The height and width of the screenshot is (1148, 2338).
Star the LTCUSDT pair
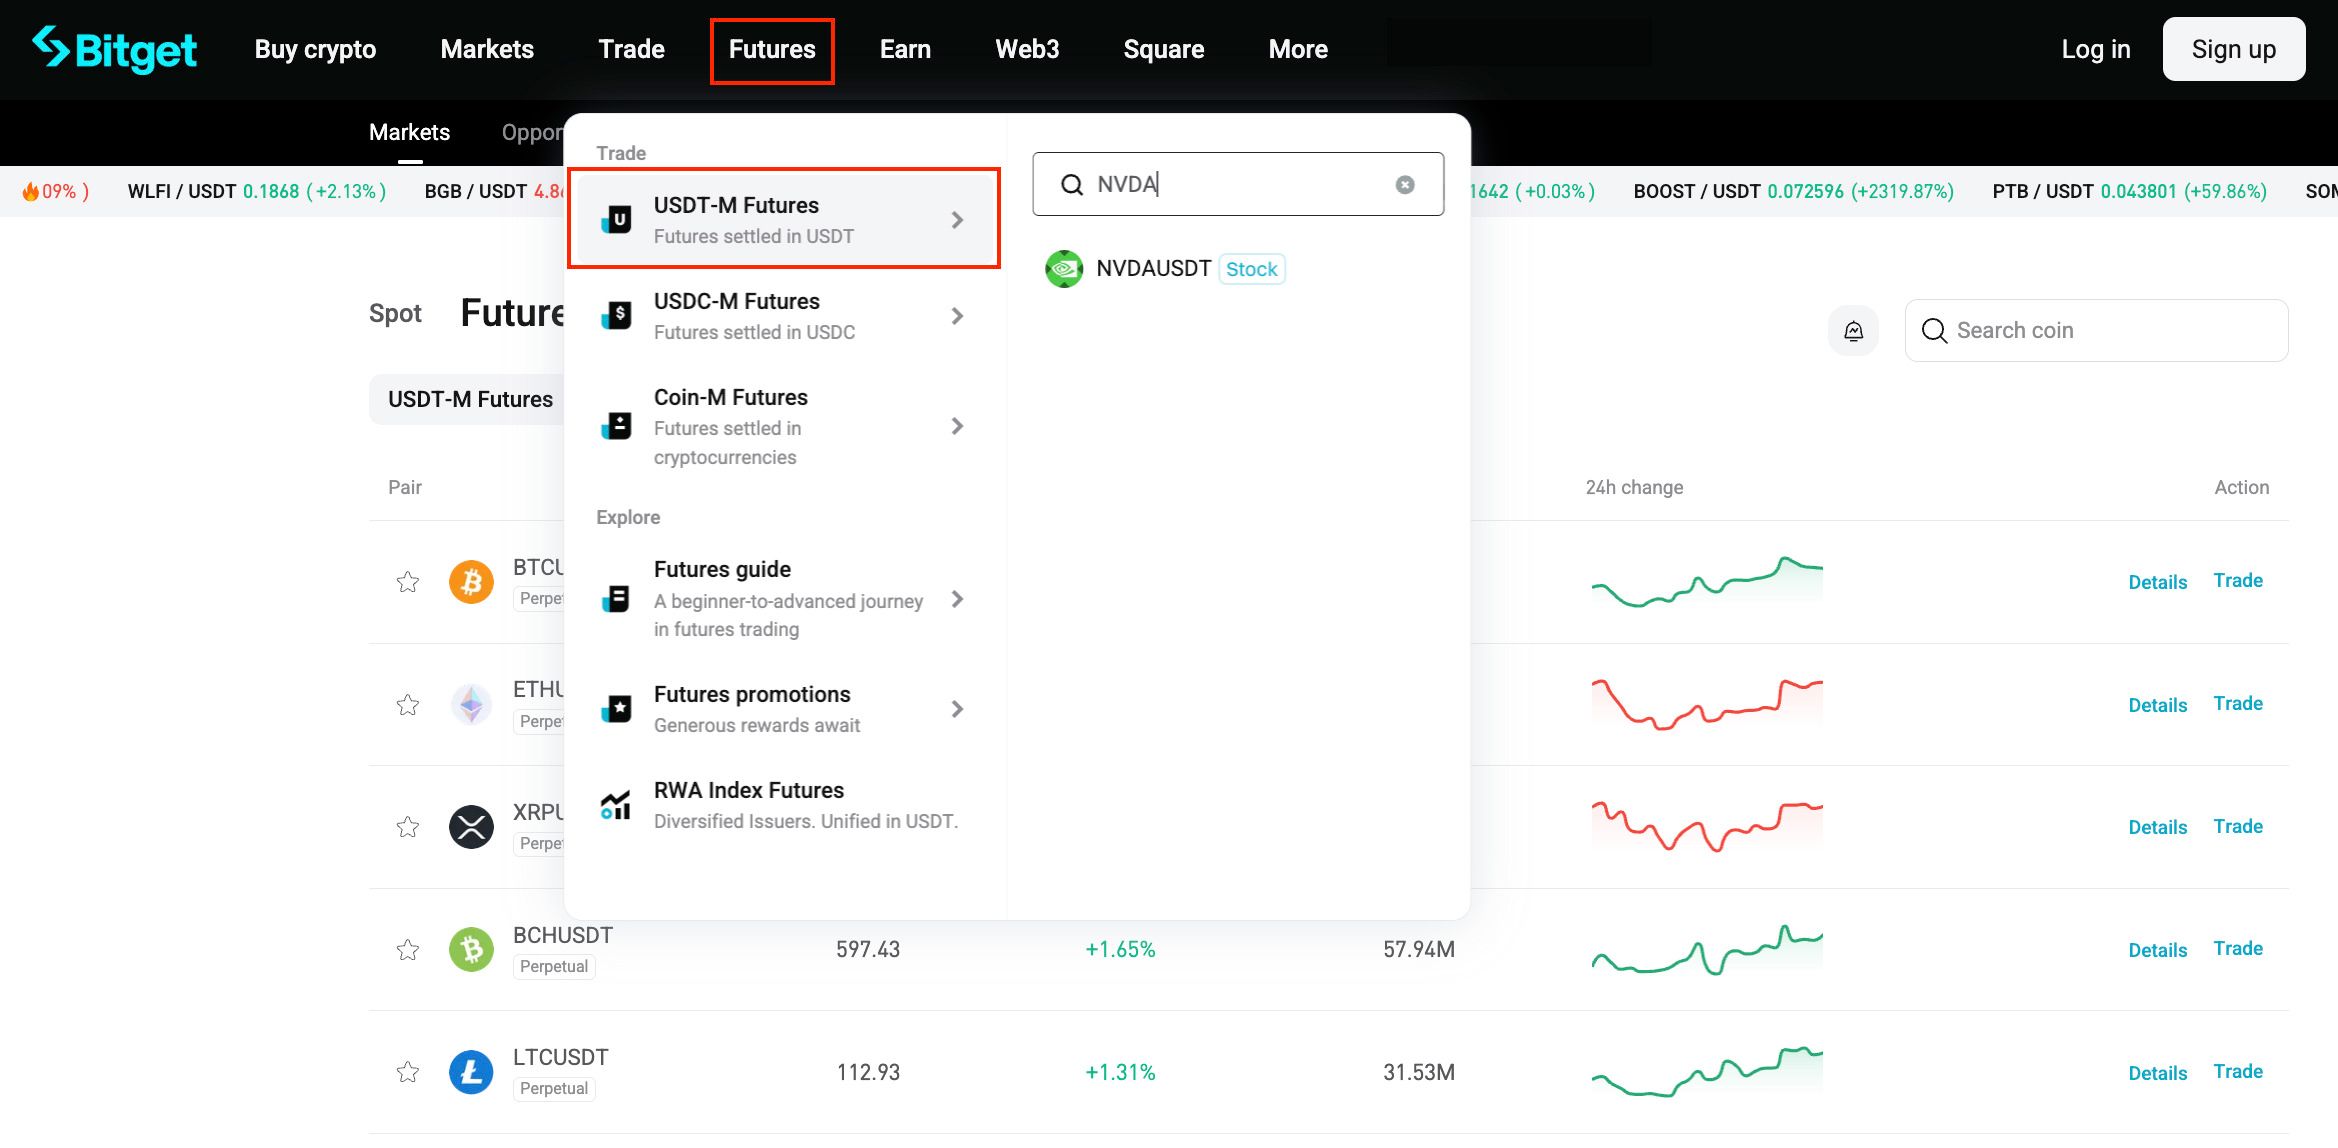[407, 1072]
